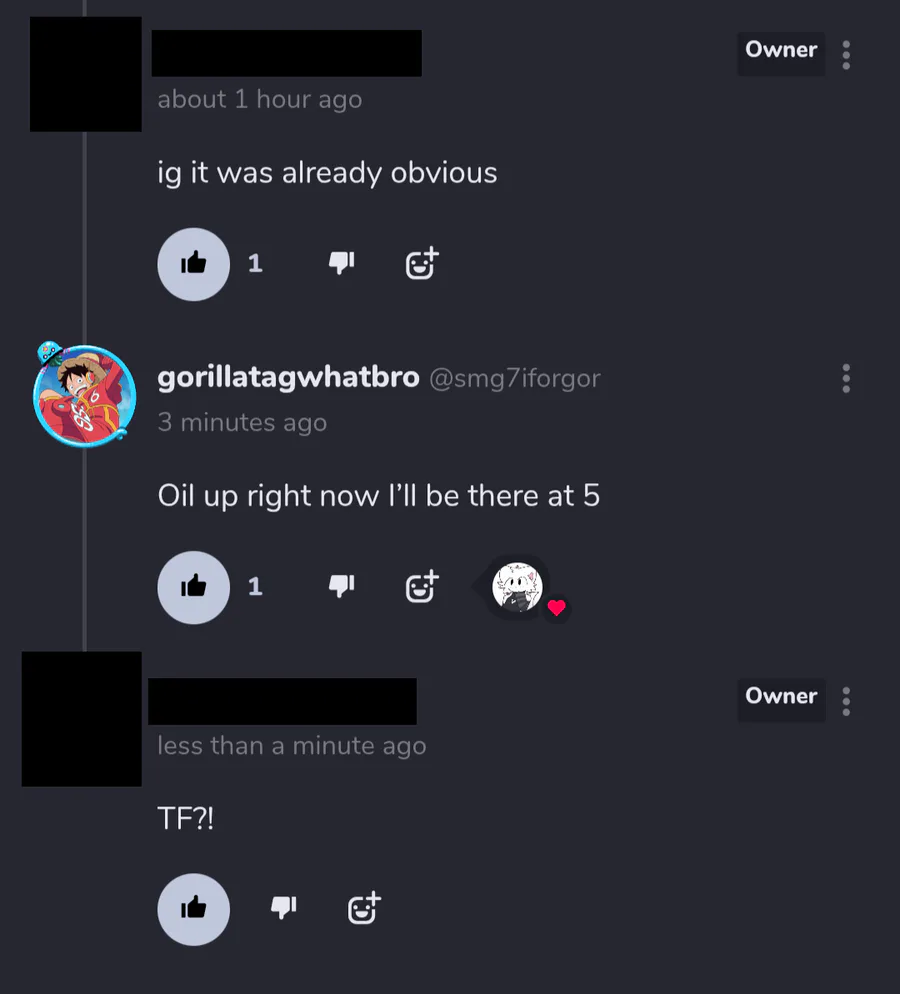This screenshot has width=900, height=994.
Task: Add reaction to "ig it was already obvious" comment
Action: coord(421,263)
